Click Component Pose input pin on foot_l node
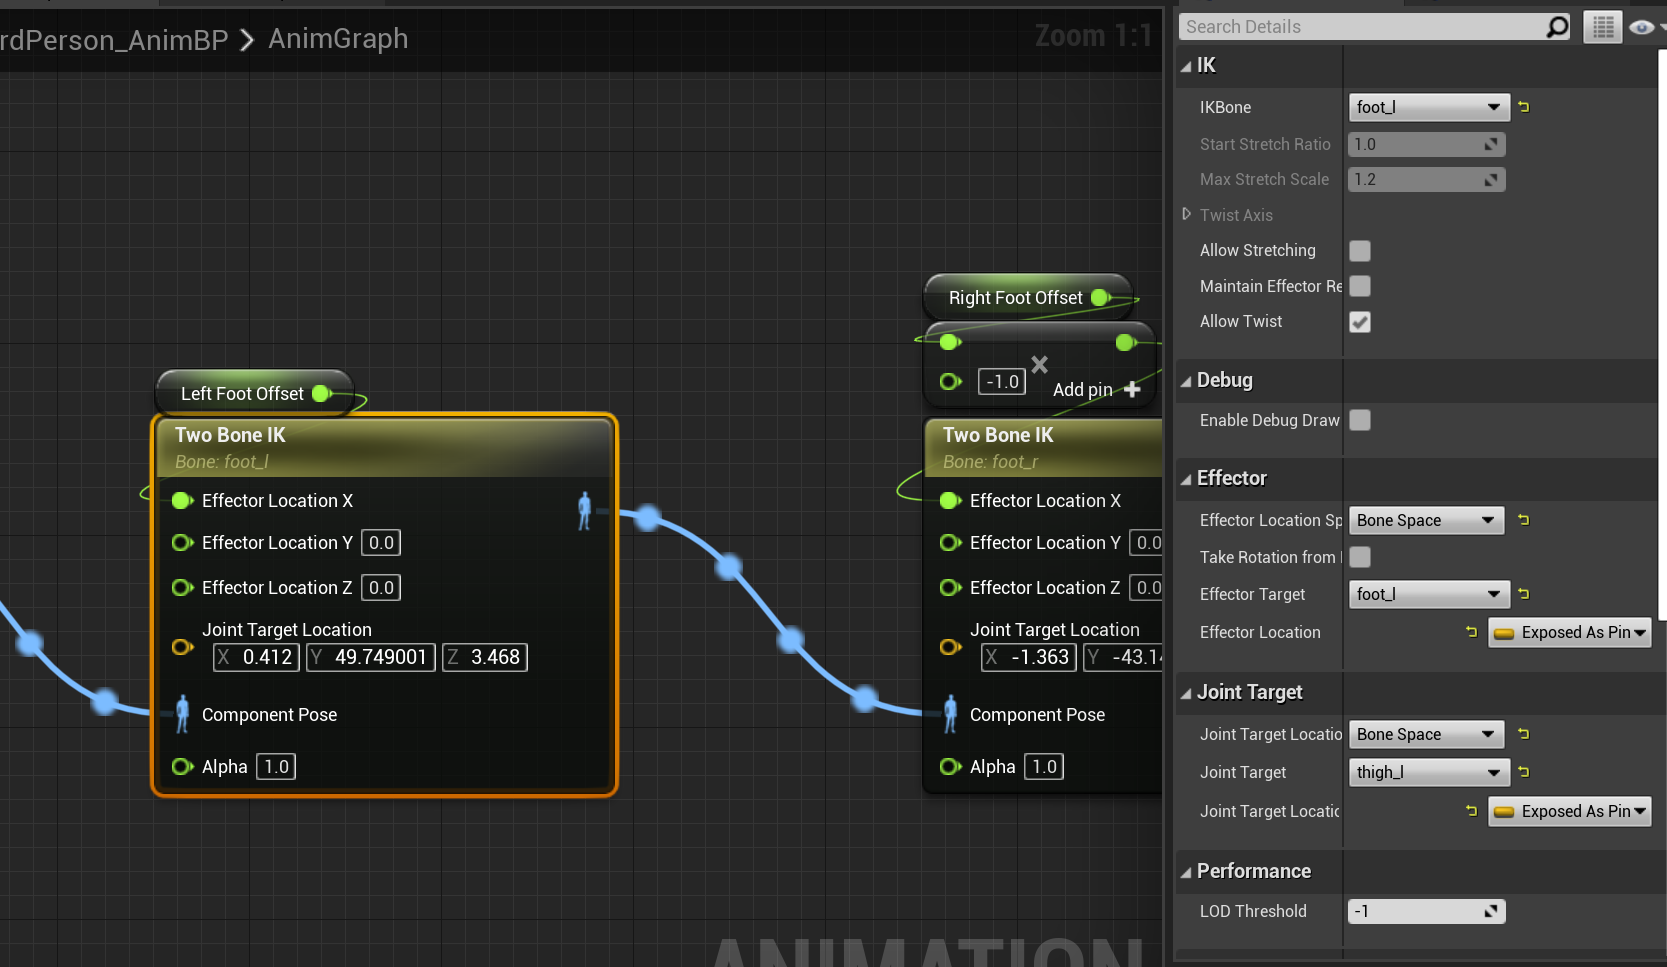The height and width of the screenshot is (967, 1667). [182, 714]
